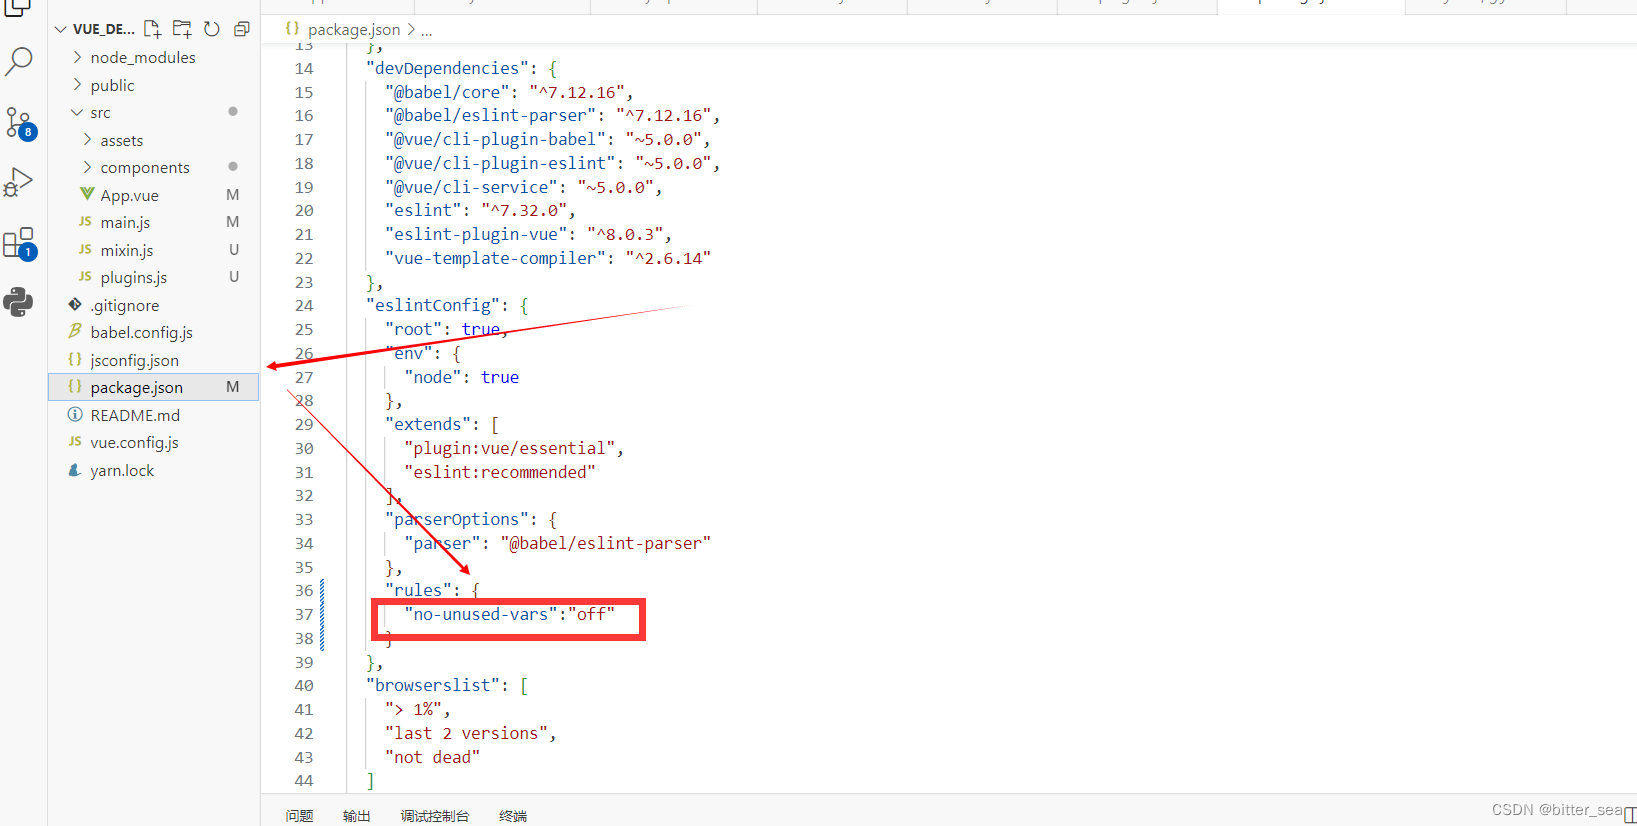Click "parserOptions" key on line 33

[457, 519]
